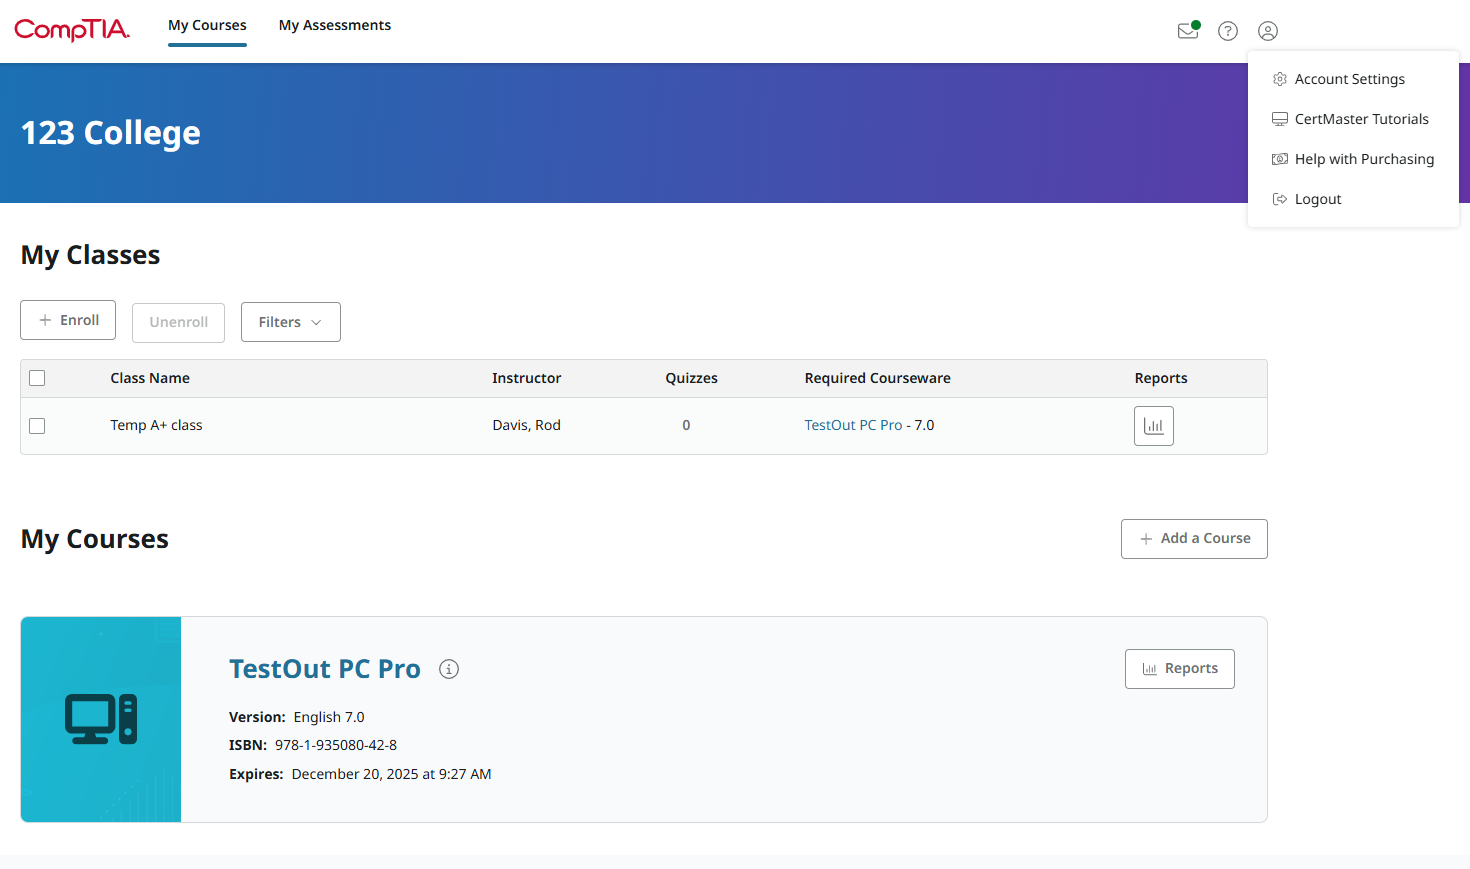This screenshot has width=1470, height=869.
Task: Switch to My Assessments tab
Action: (x=335, y=25)
